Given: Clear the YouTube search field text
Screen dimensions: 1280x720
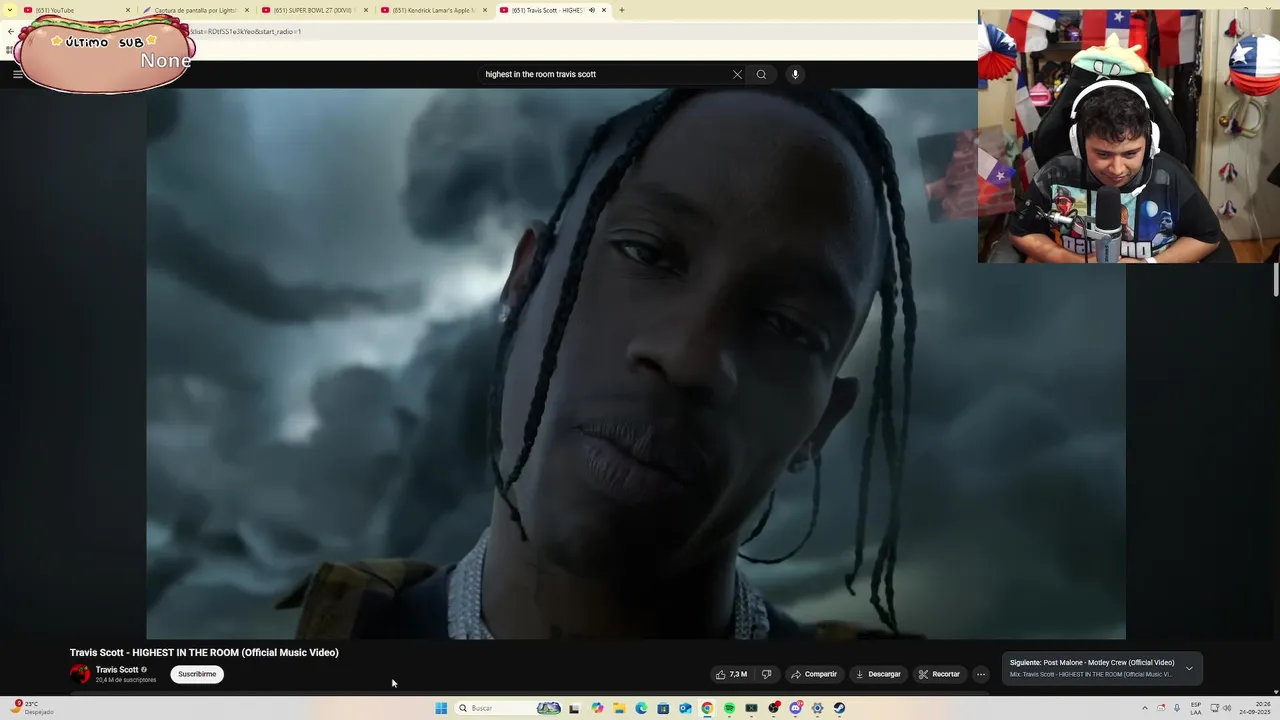Looking at the screenshot, I should pos(737,74).
